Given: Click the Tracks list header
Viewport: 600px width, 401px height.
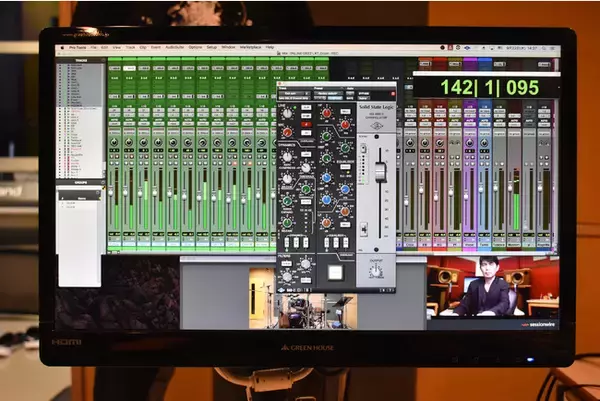Looking at the screenshot, I should pyautogui.click(x=79, y=61).
